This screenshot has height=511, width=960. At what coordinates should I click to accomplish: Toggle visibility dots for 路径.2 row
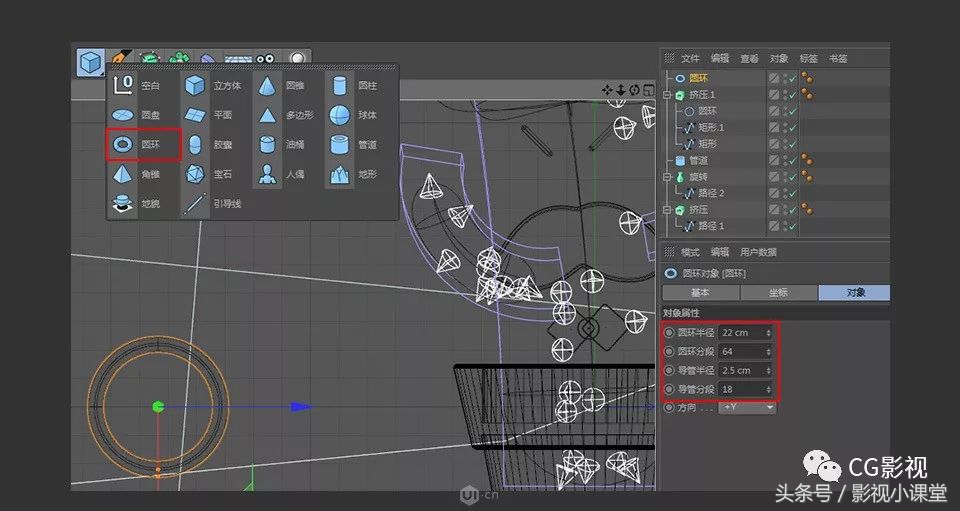pyautogui.click(x=784, y=193)
